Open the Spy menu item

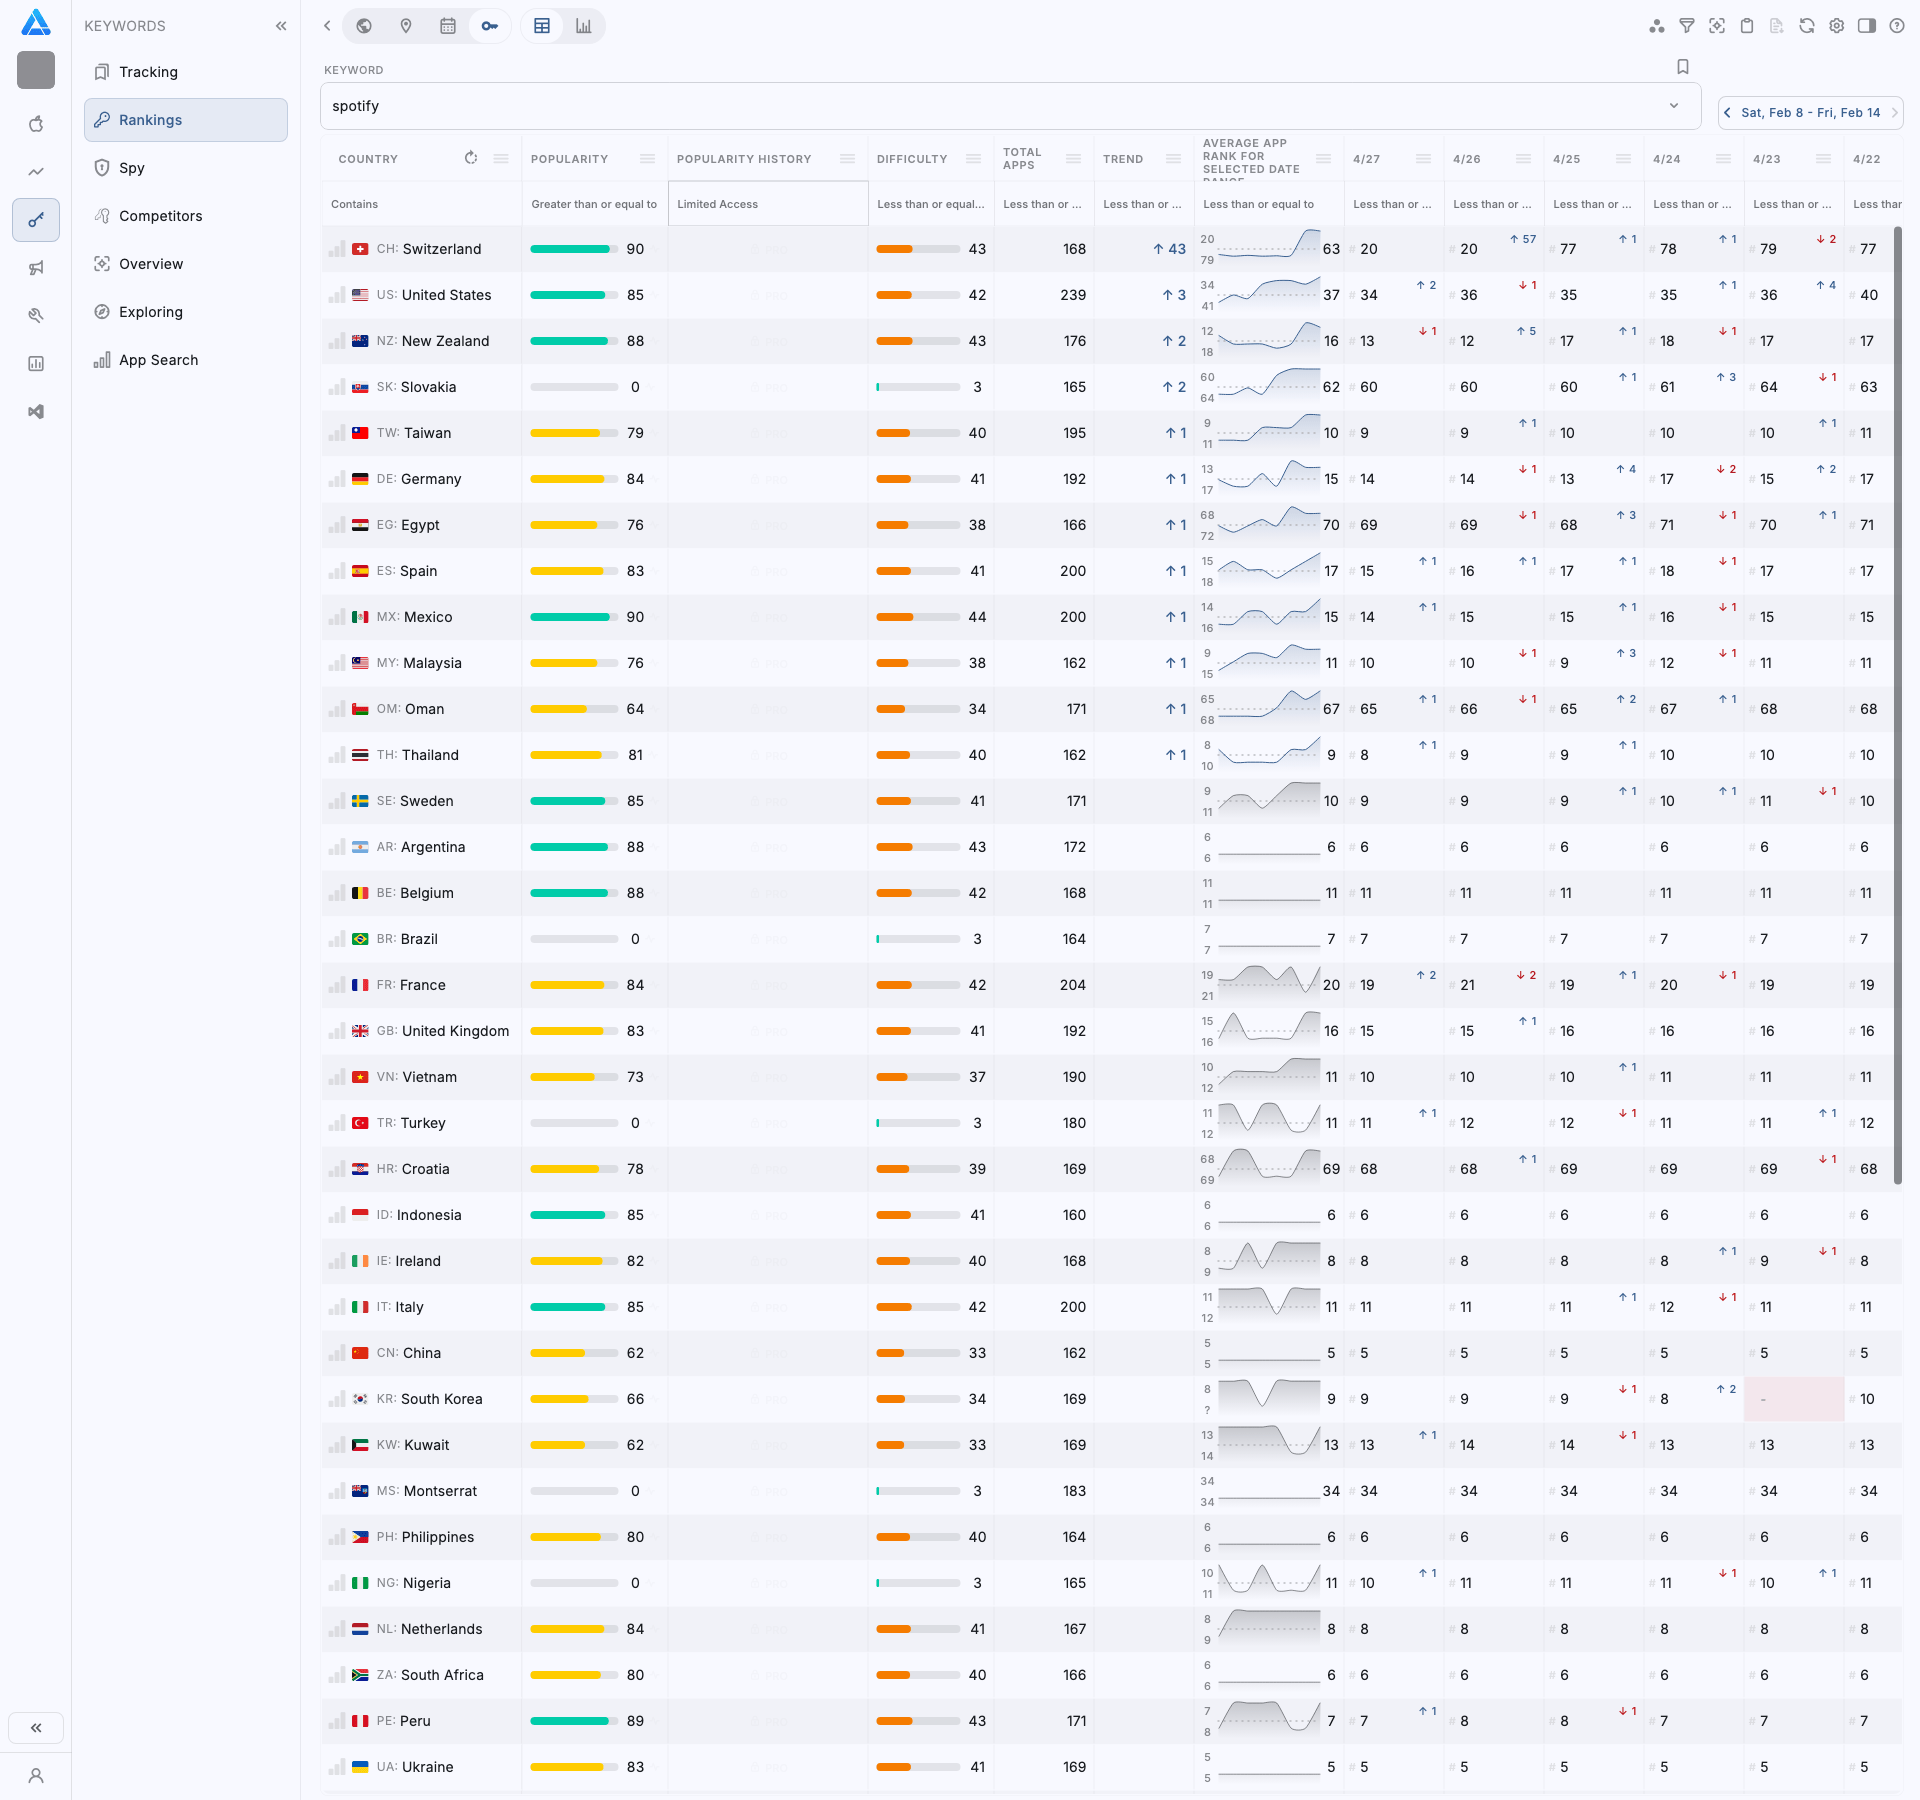pyautogui.click(x=132, y=168)
